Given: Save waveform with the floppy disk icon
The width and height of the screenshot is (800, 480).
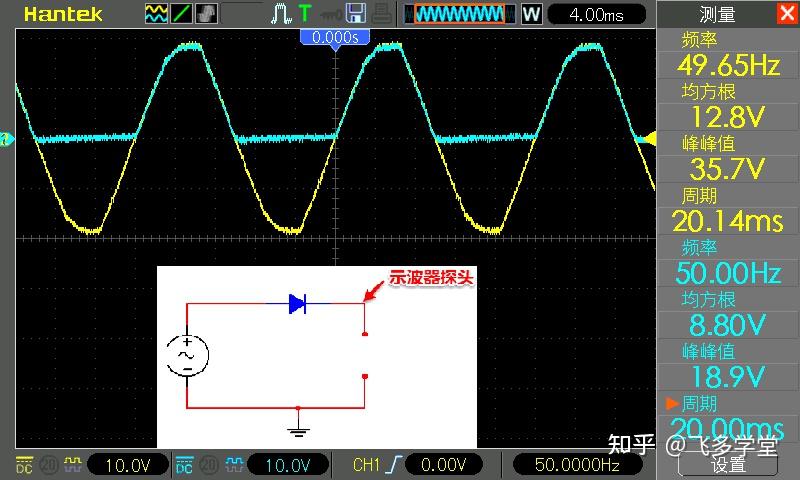Looking at the screenshot, I should (x=356, y=14).
